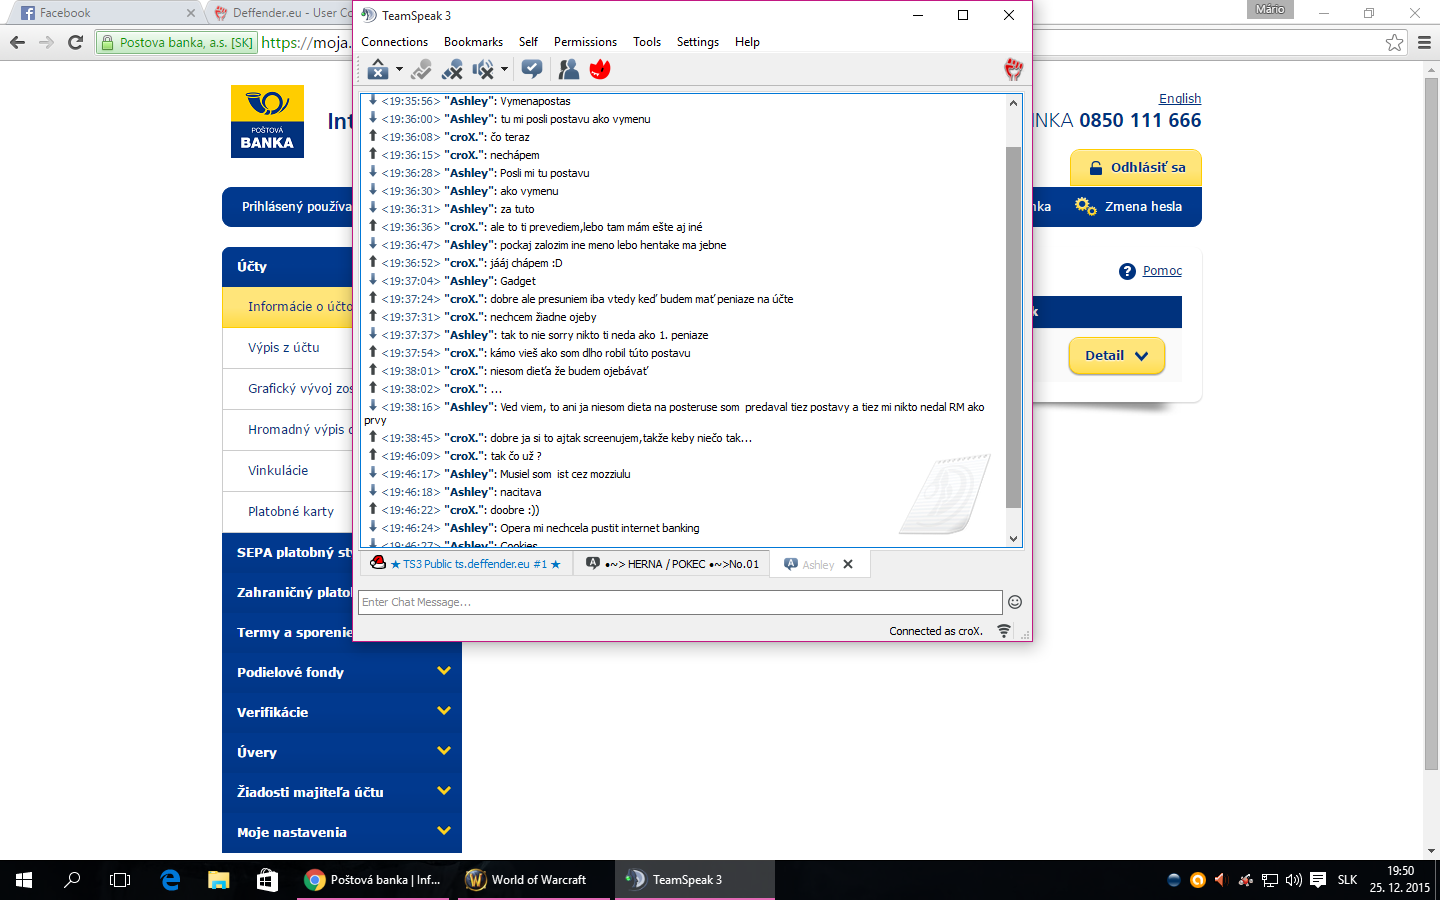The height and width of the screenshot is (900, 1440).
Task: Toggle mute microphone in TeamSpeak toolbar
Action: tap(452, 69)
